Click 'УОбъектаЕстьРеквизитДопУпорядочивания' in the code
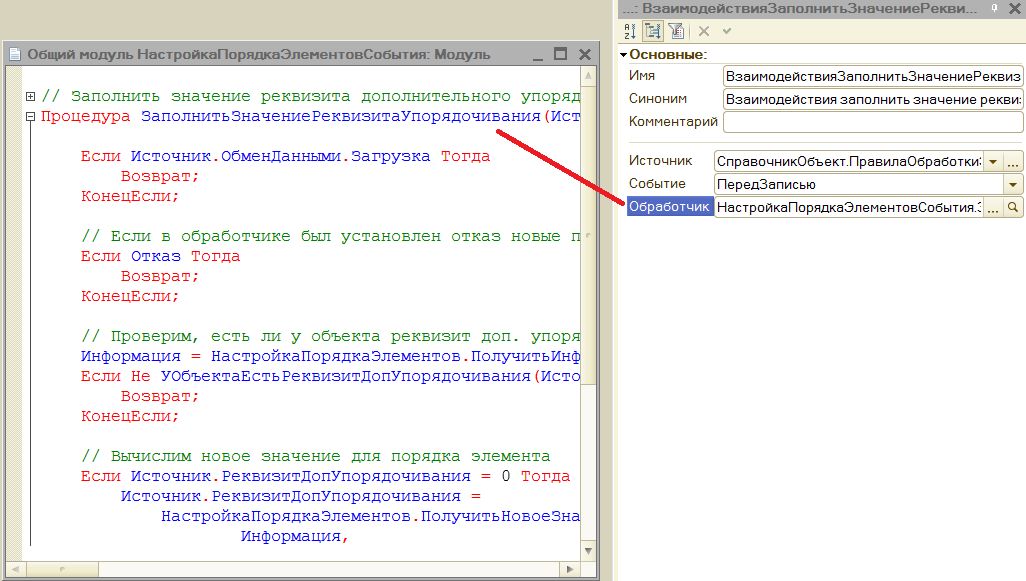The image size is (1026, 581). click(x=345, y=376)
